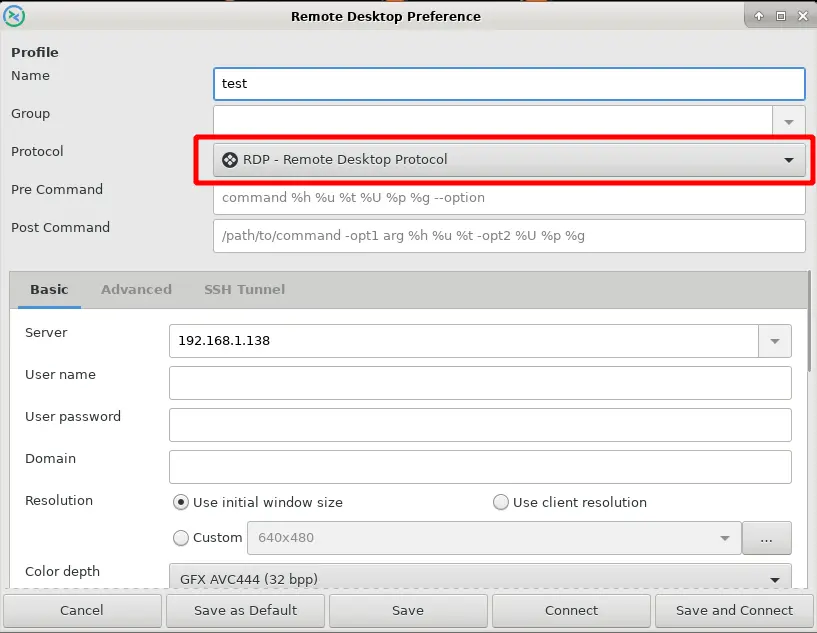
Task: Expand the Server address dropdown arrow
Action: tap(774, 341)
